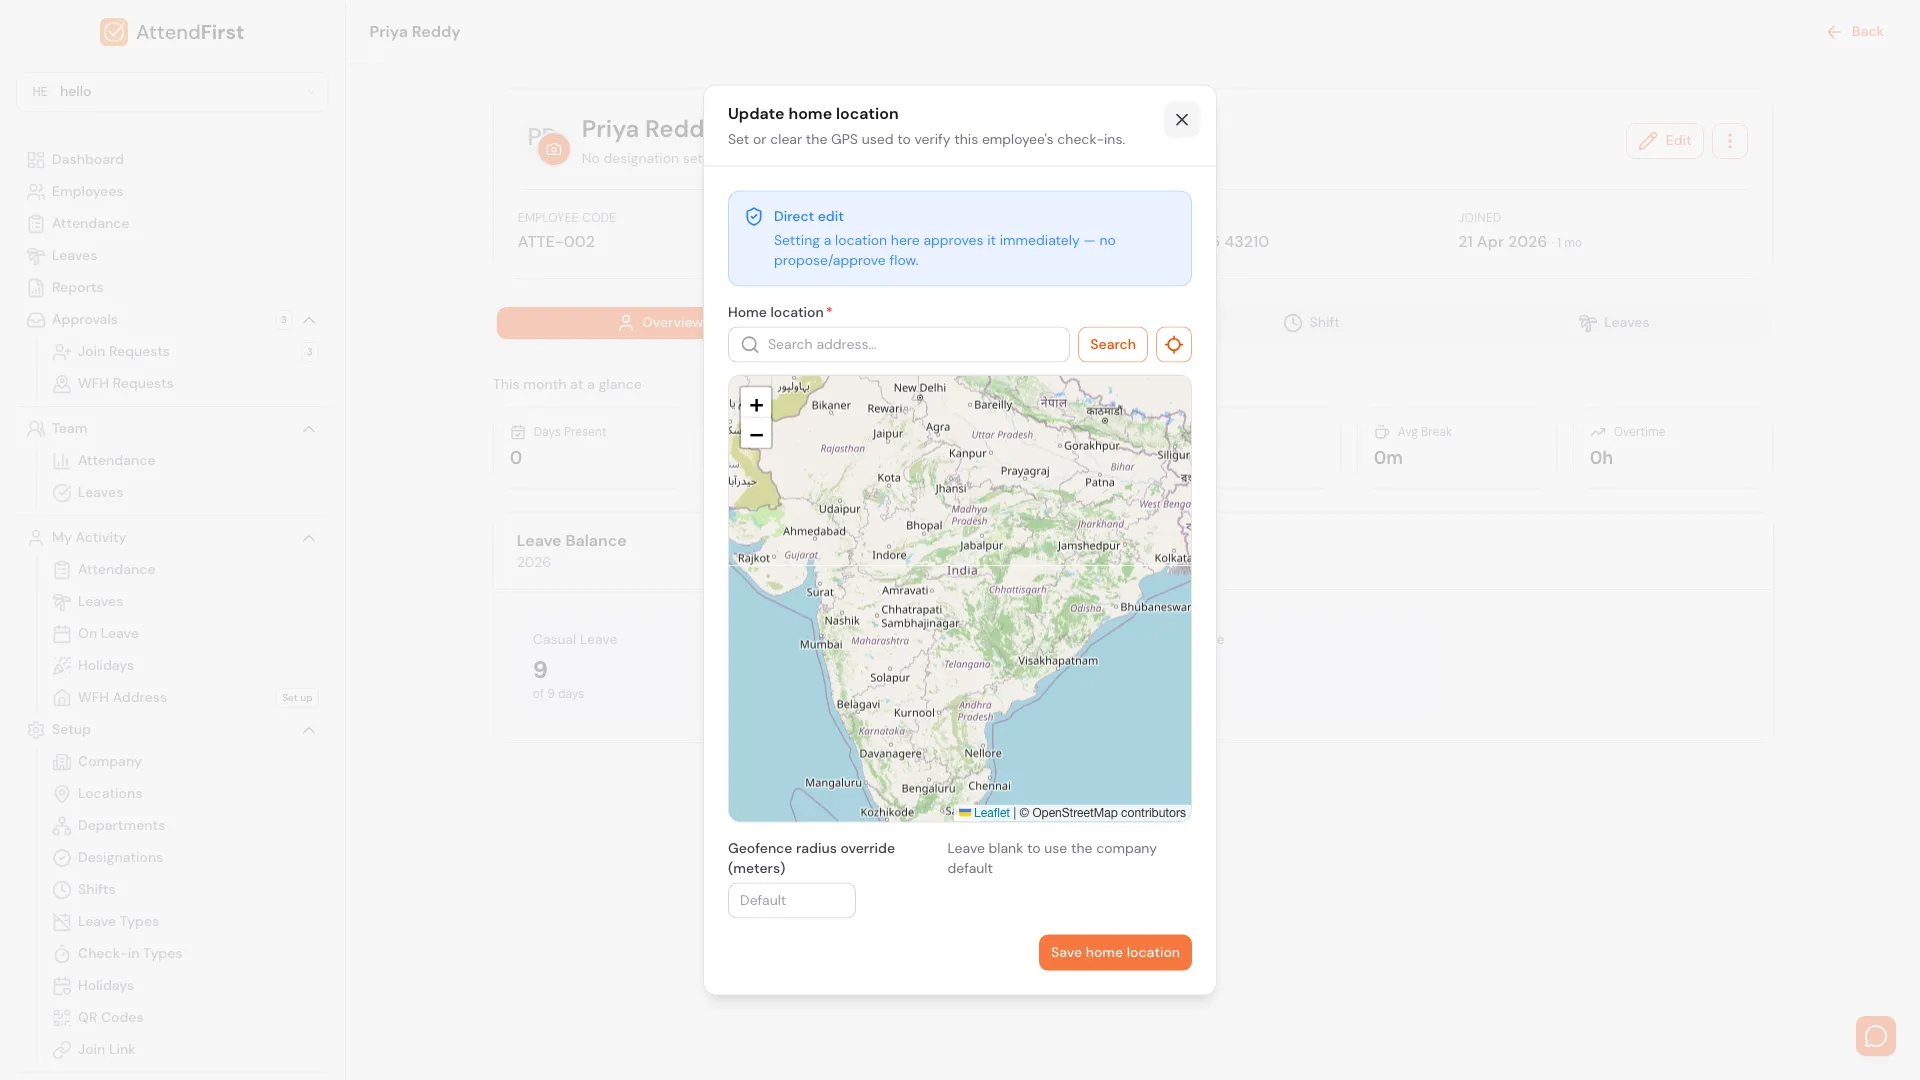Collapse the Setup section chevron

coord(309,730)
